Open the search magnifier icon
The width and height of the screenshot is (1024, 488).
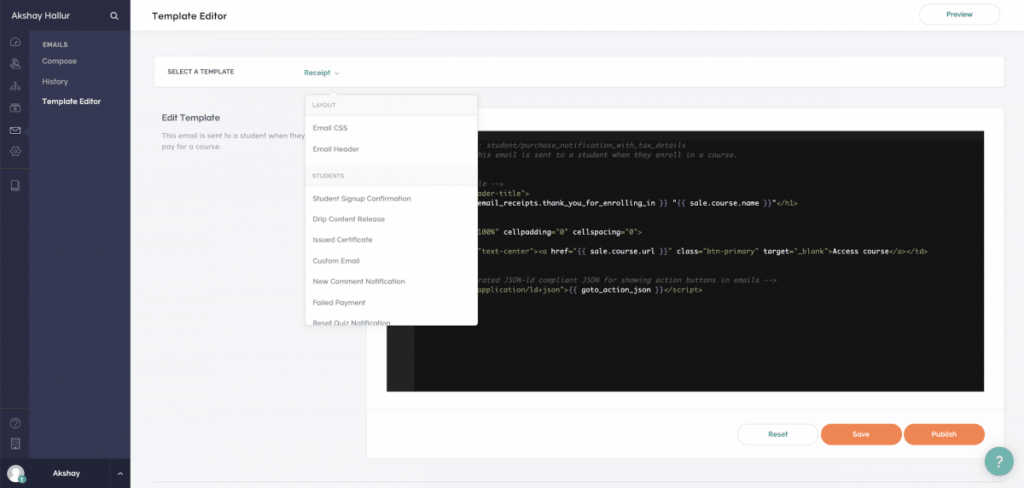point(114,15)
